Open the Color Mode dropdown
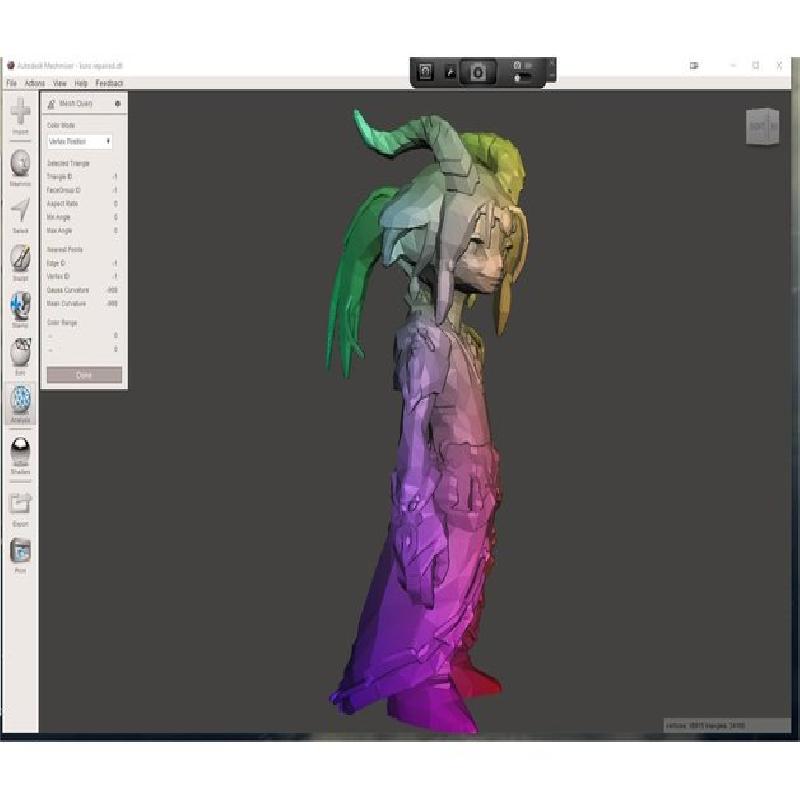 tap(80, 141)
